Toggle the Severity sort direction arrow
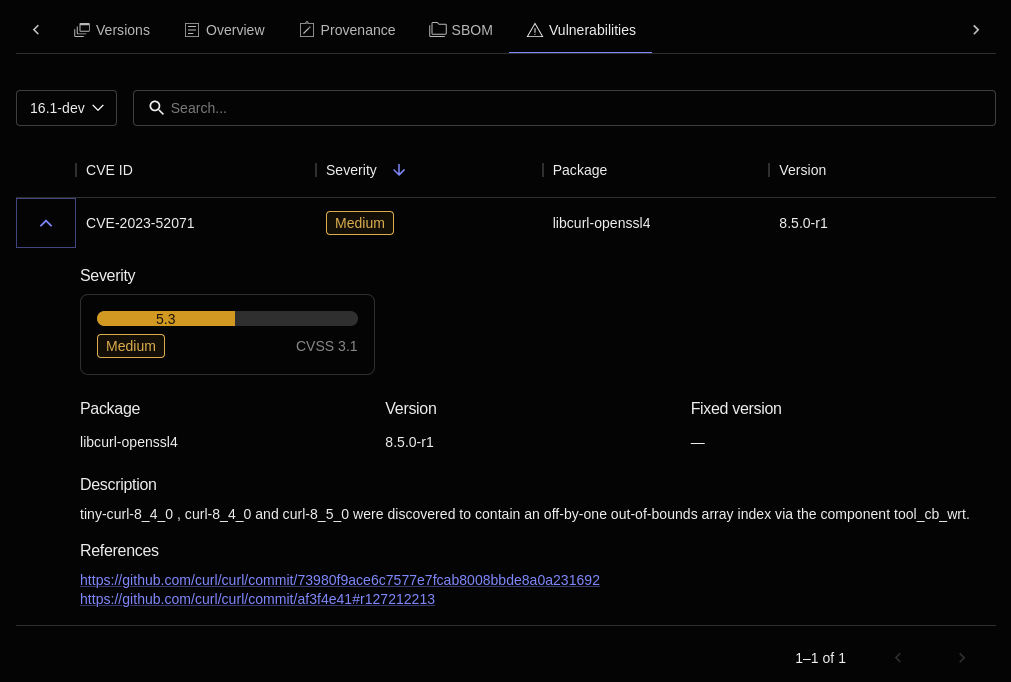The image size is (1011, 682). [x=399, y=170]
